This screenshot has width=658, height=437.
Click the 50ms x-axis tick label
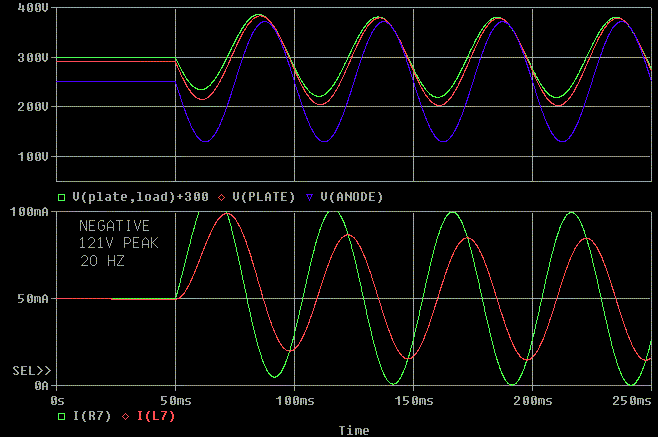point(175,400)
